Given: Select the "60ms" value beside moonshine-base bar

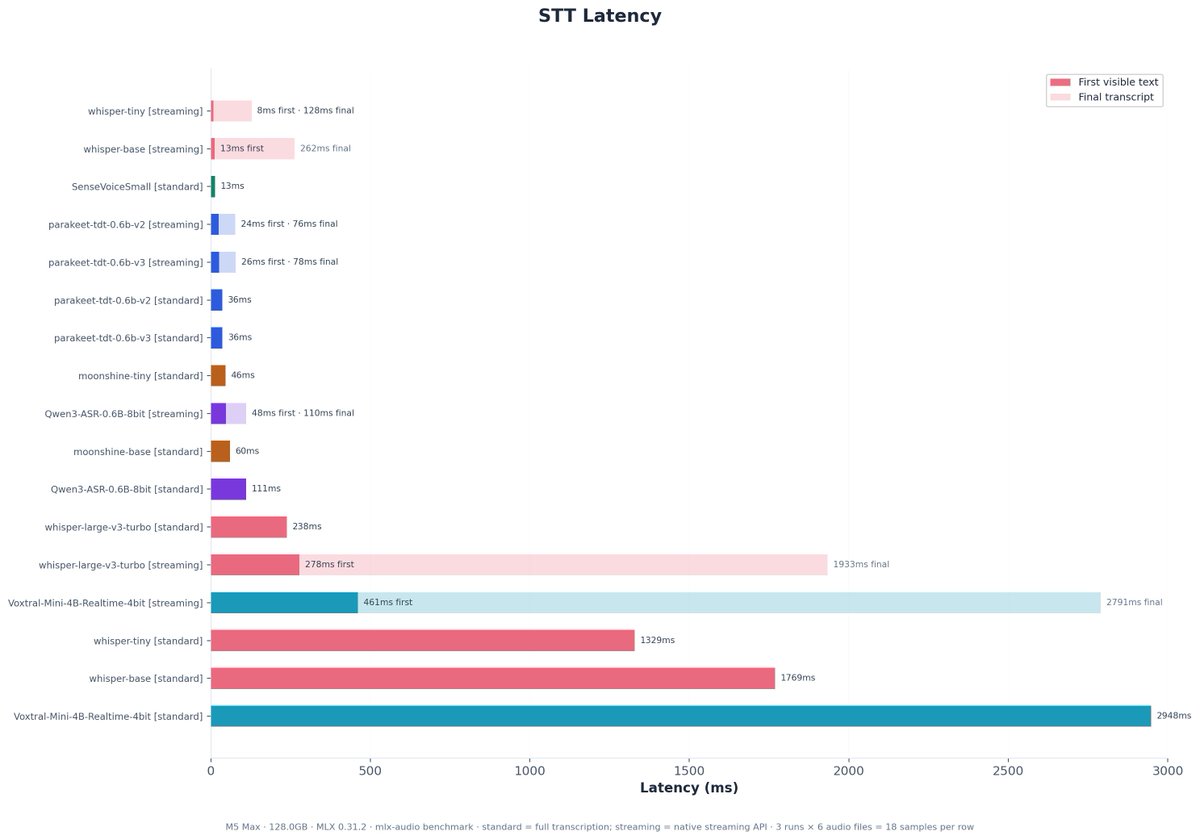Looking at the screenshot, I should pyautogui.click(x=247, y=451).
